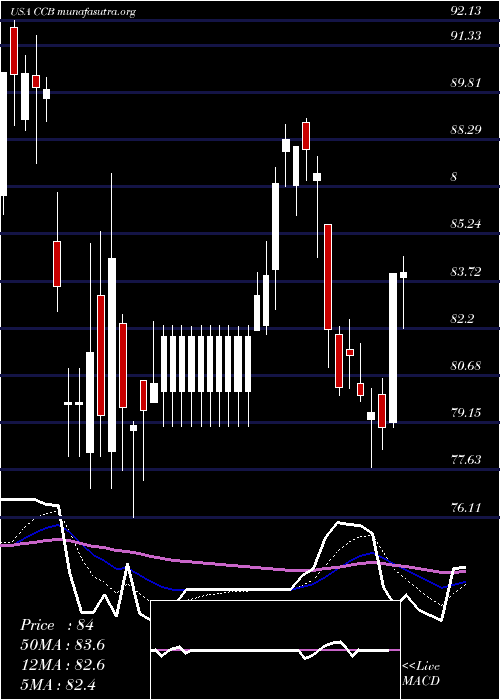
Task: Click the '<<Live MACD' label
Action: coord(421,674)
